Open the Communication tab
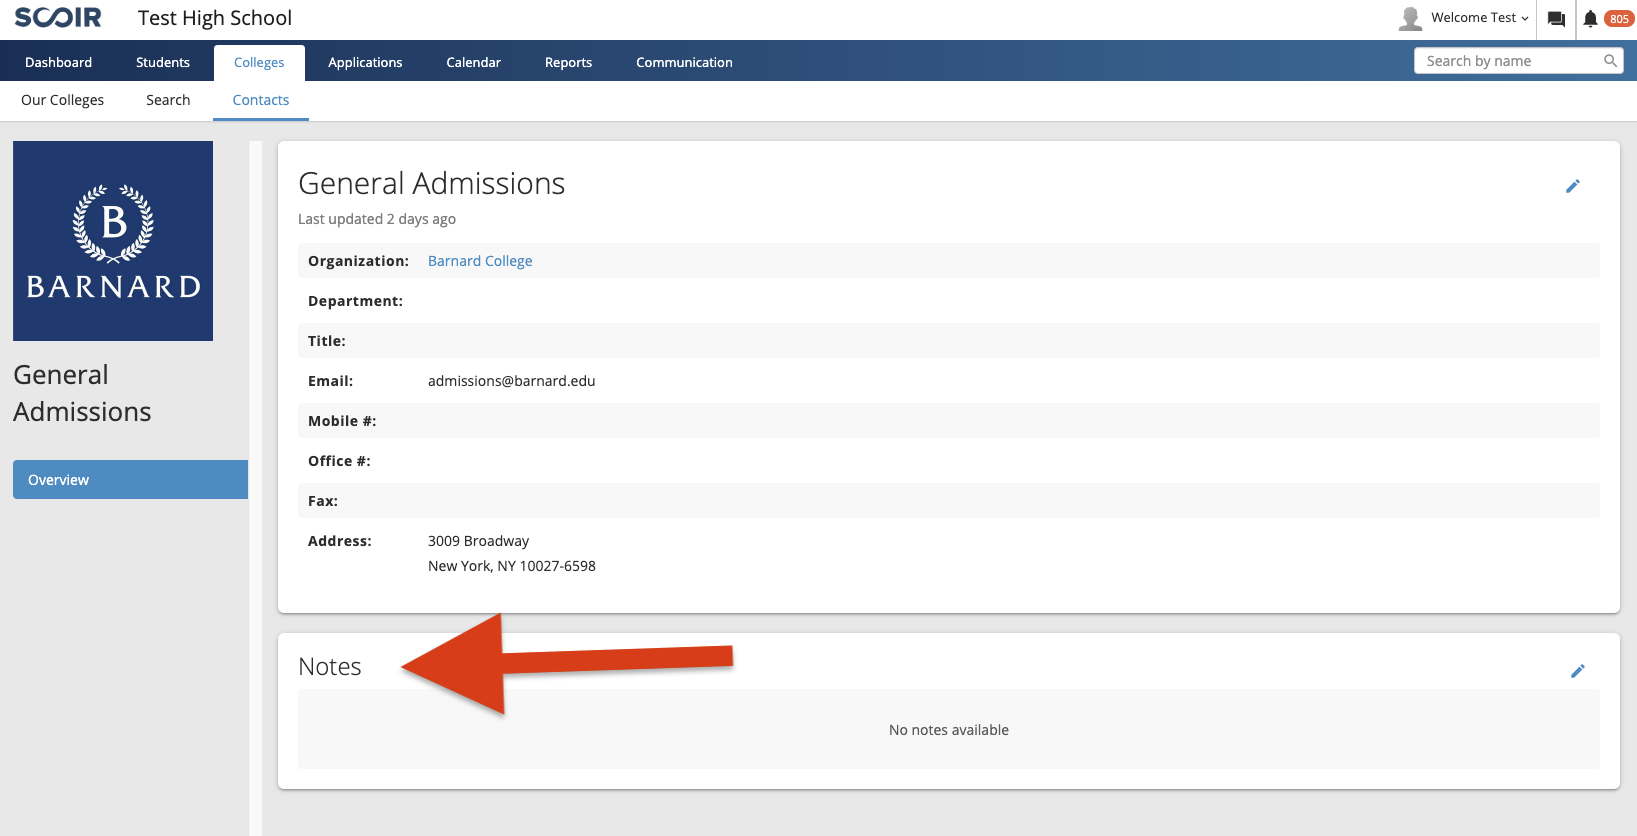Viewport: 1637px width, 836px height. [x=684, y=62]
